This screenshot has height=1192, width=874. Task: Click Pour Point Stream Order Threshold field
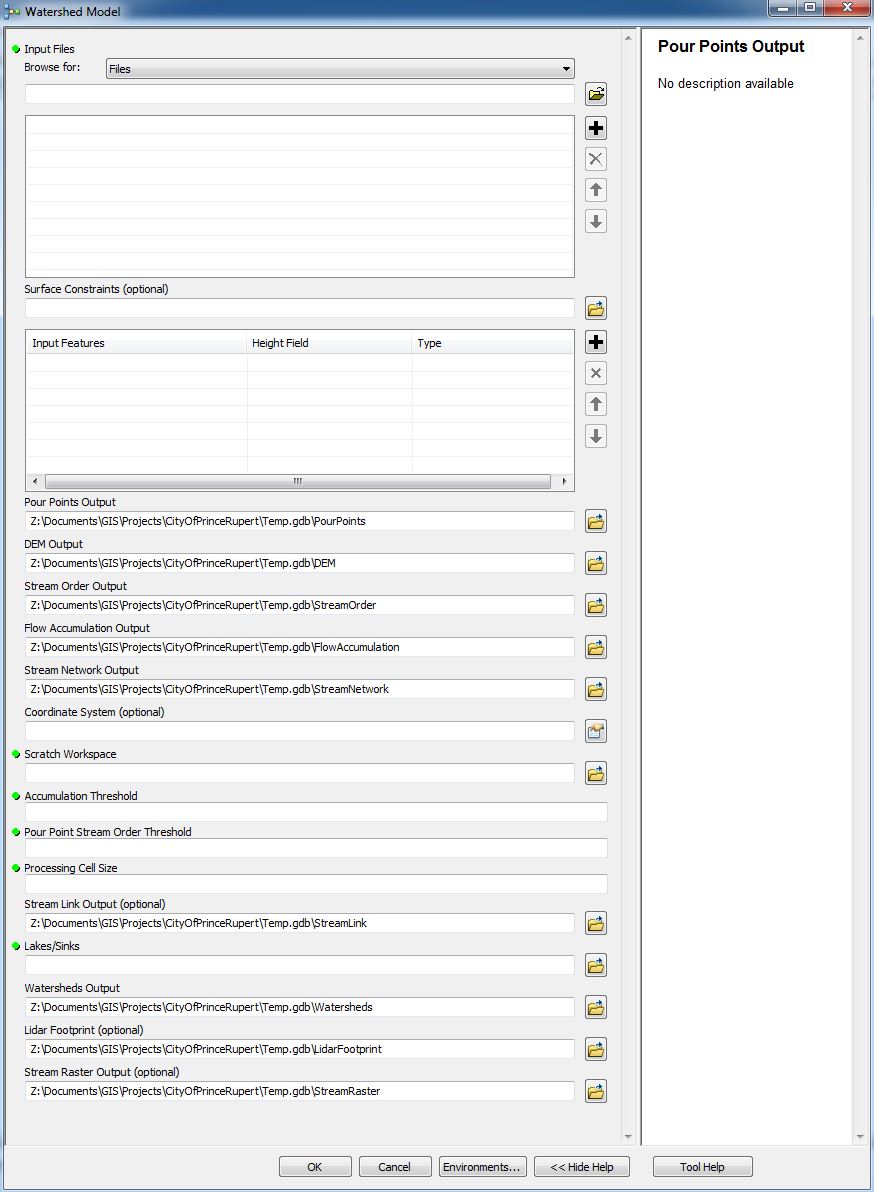[x=316, y=848]
